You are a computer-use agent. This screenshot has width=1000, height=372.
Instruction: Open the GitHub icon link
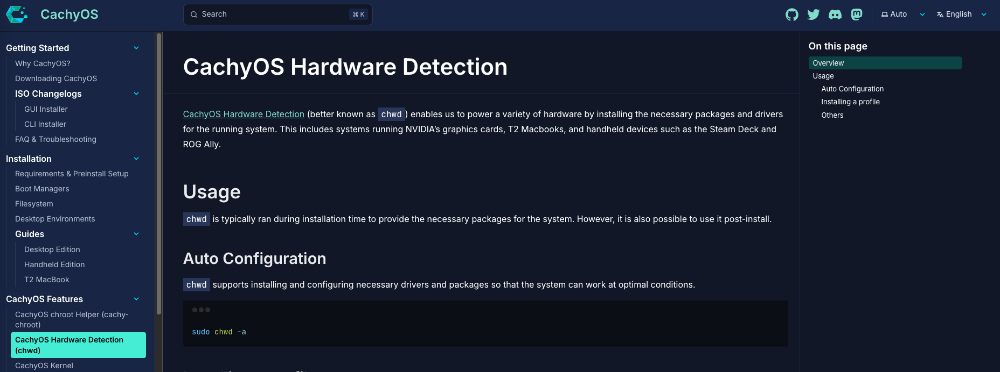click(x=791, y=15)
